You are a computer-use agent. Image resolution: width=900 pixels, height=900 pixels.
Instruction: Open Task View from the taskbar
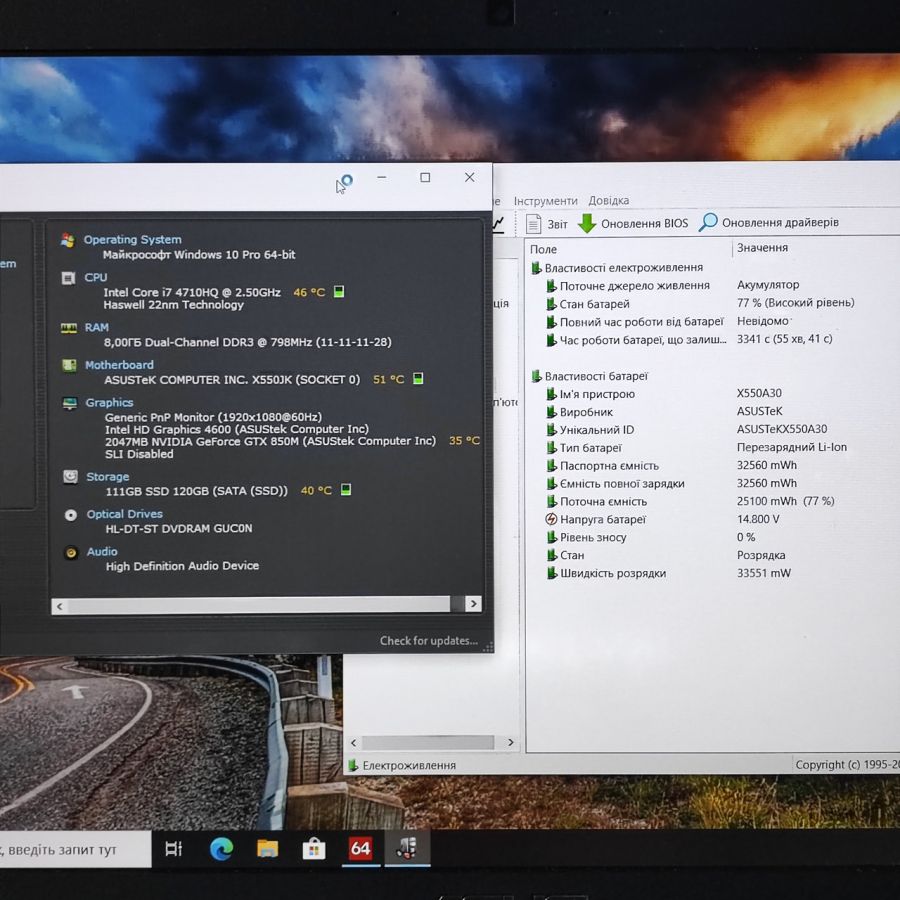(173, 849)
